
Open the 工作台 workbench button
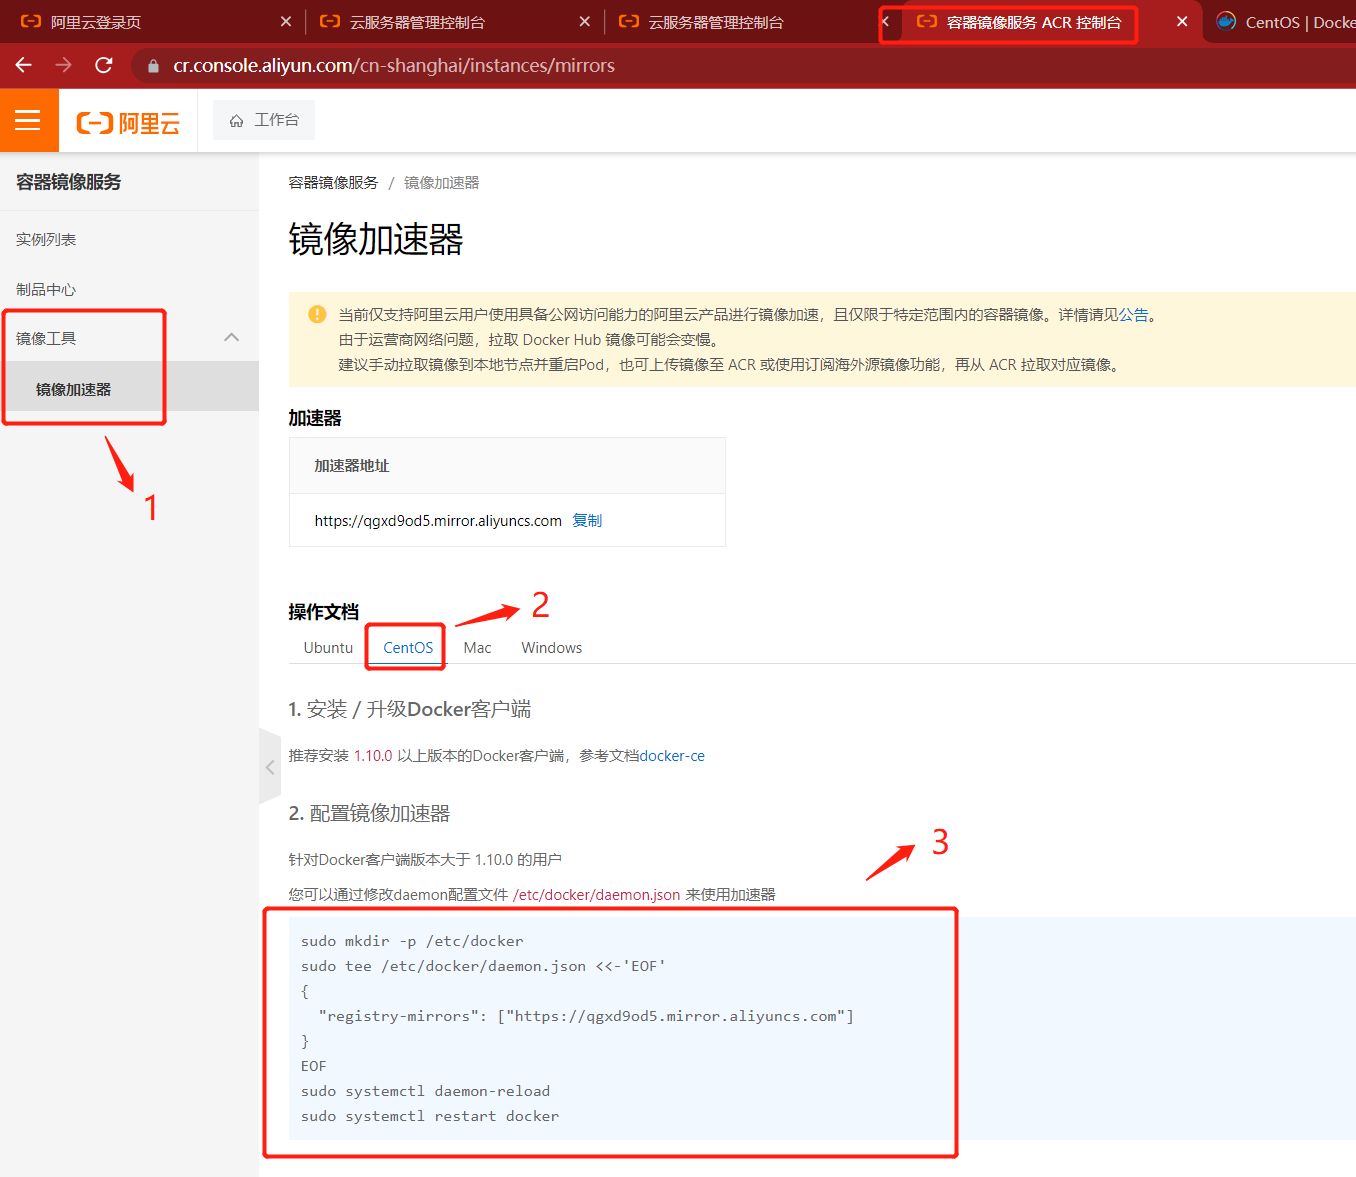coord(264,120)
